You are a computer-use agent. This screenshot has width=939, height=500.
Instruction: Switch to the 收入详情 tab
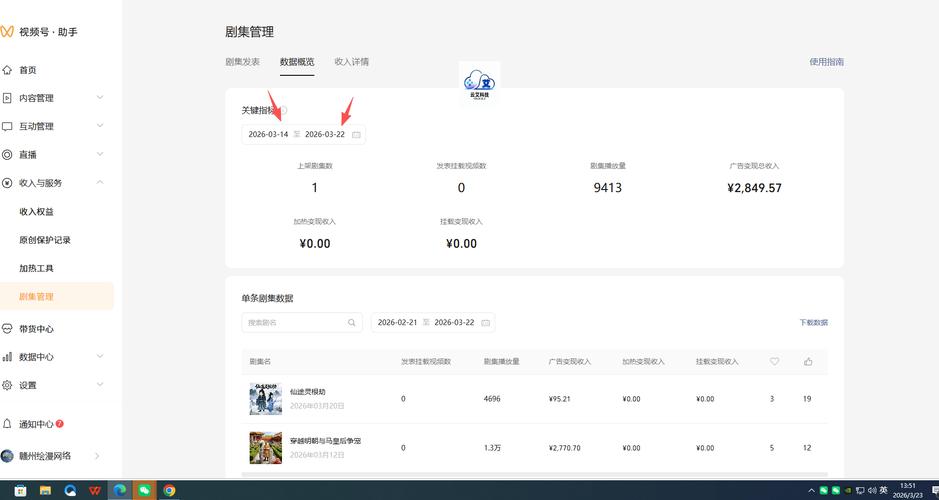coord(352,62)
